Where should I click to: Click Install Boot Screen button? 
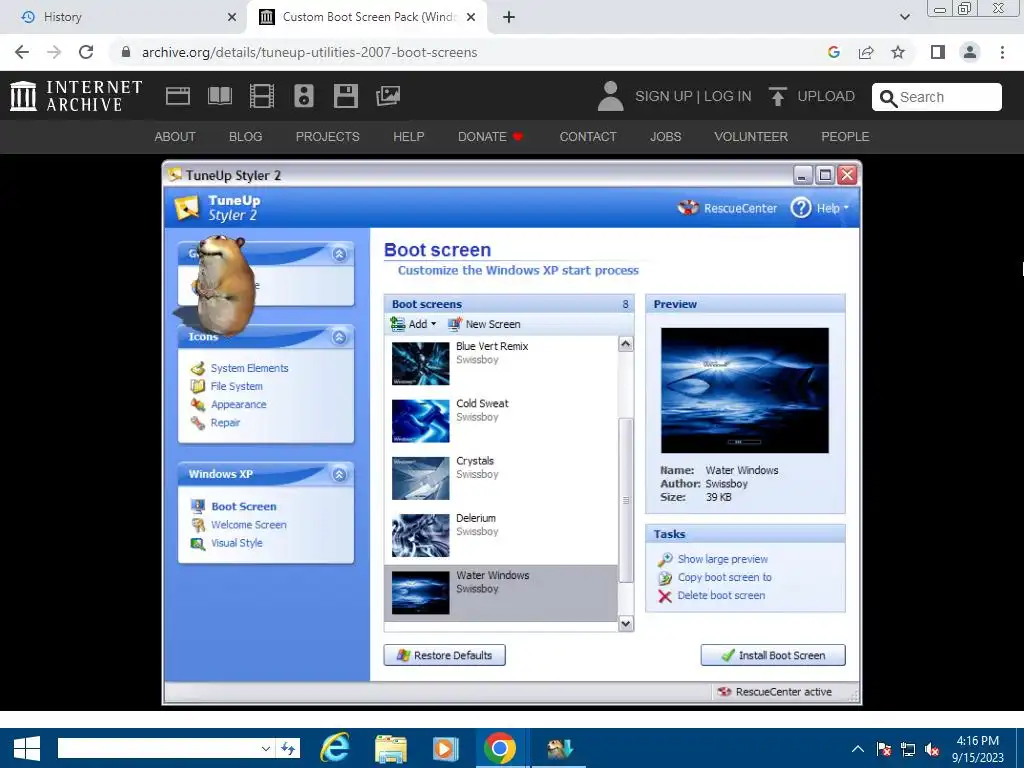click(x=773, y=655)
